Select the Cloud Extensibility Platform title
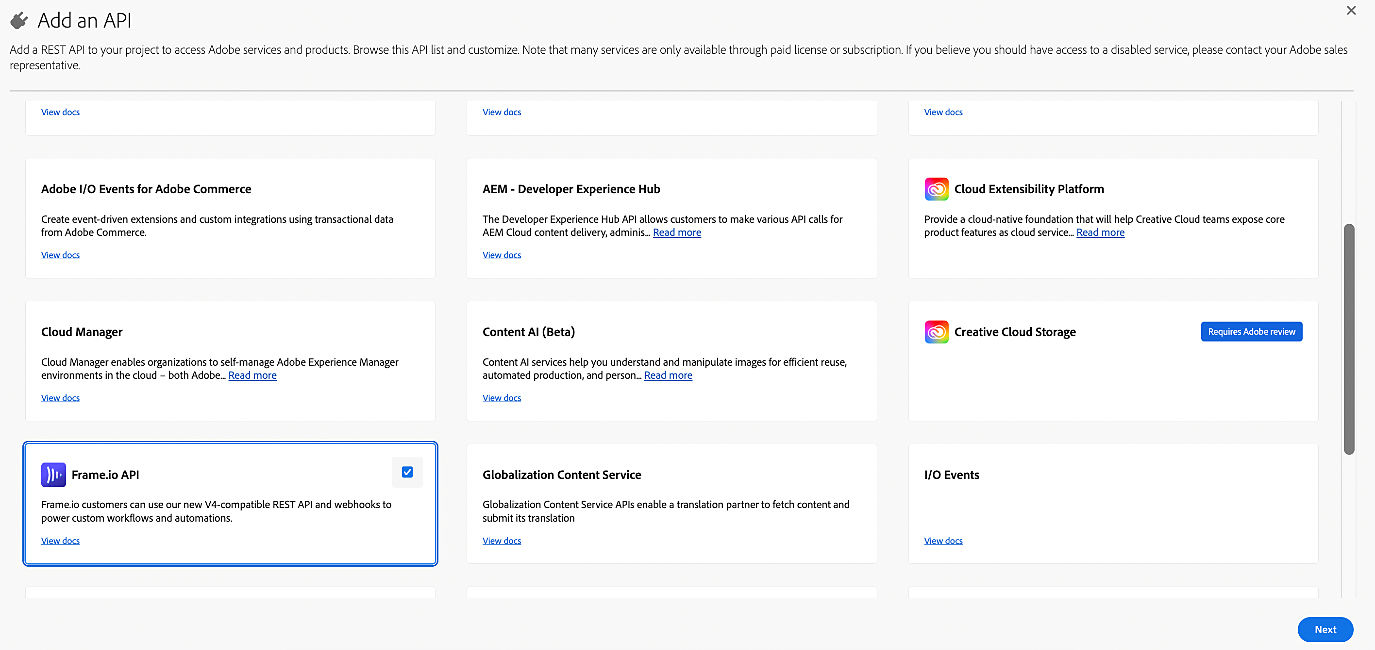The width and height of the screenshot is (1375, 650). click(x=1029, y=189)
